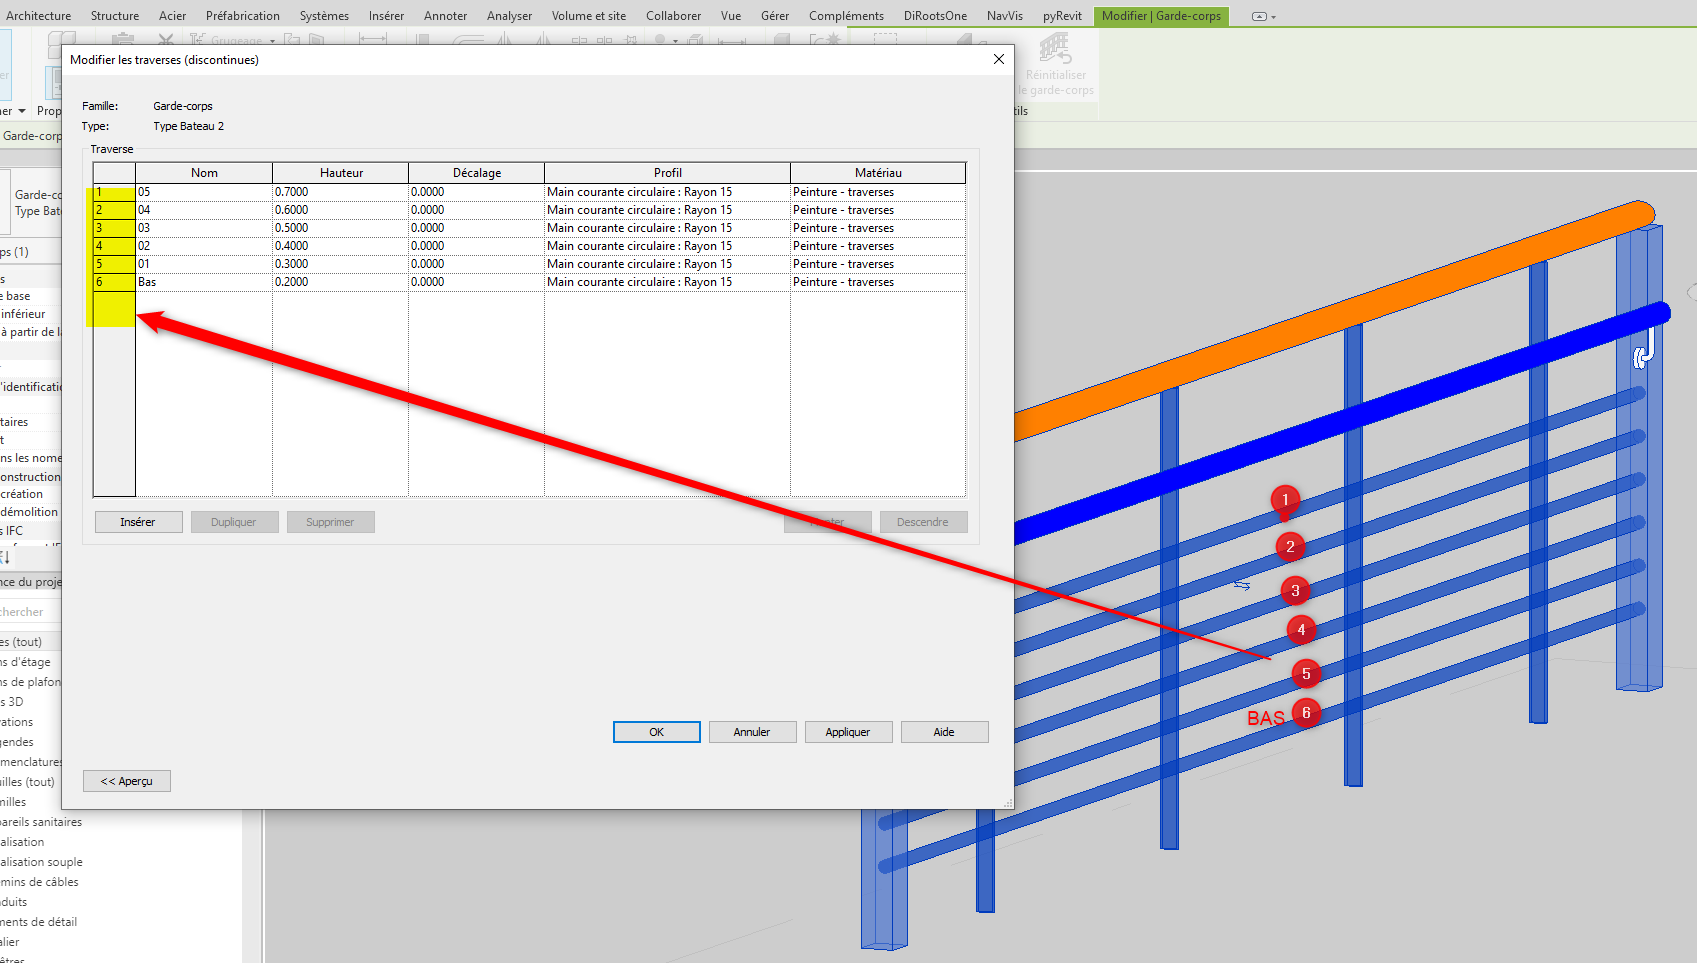Click the Nom cell containing Bas
This screenshot has width=1697, height=963.
(203, 282)
